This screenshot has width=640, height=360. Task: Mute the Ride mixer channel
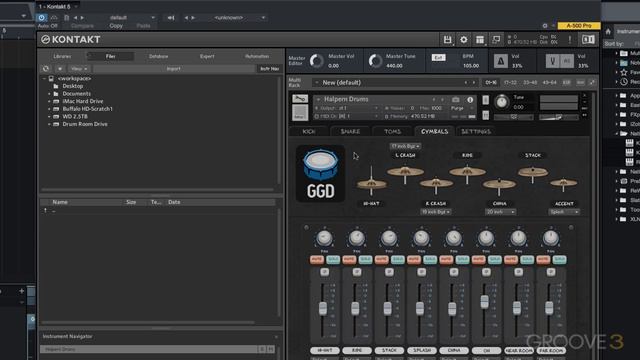point(349,260)
